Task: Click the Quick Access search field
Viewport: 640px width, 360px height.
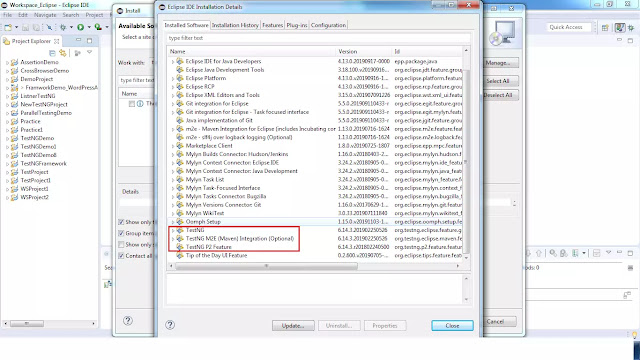Action: pyautogui.click(x=569, y=27)
